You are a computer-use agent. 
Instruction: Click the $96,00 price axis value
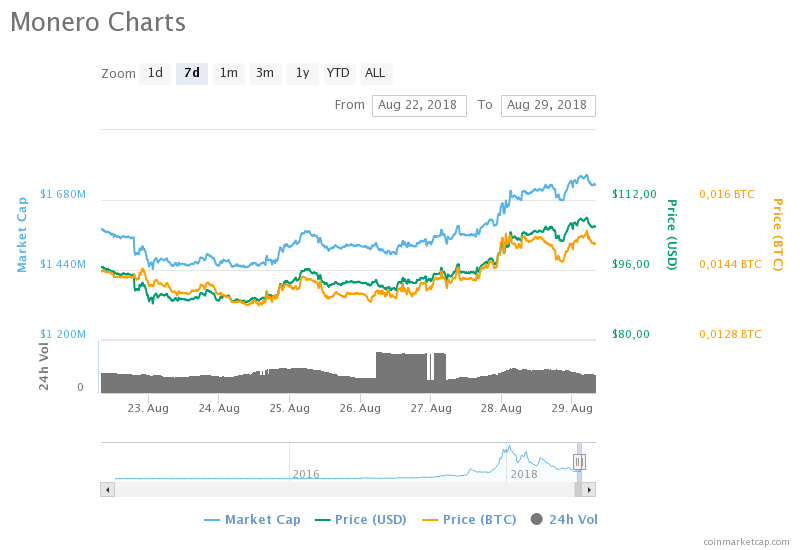[631, 264]
